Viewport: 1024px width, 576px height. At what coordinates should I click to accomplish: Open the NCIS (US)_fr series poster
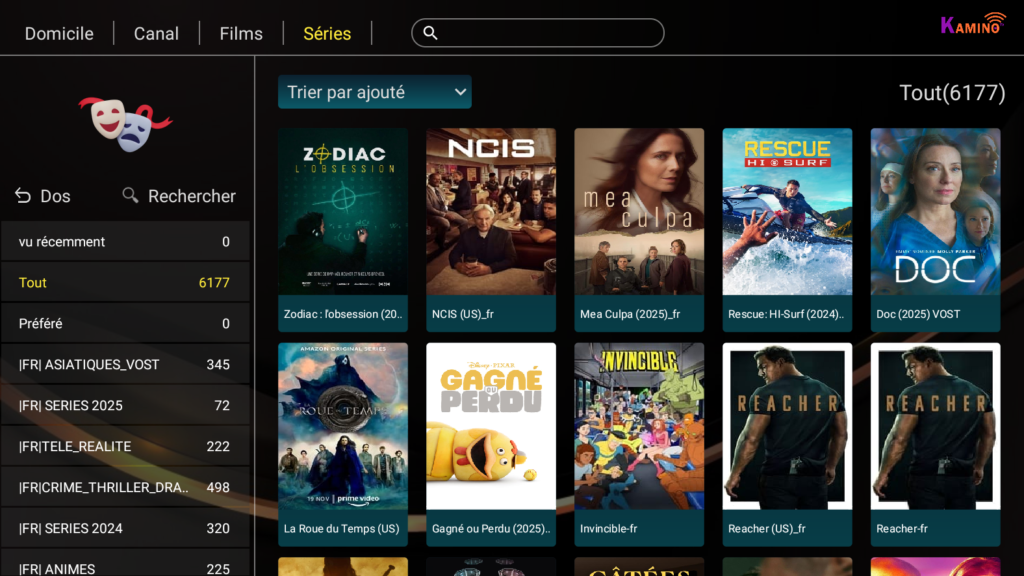point(491,229)
